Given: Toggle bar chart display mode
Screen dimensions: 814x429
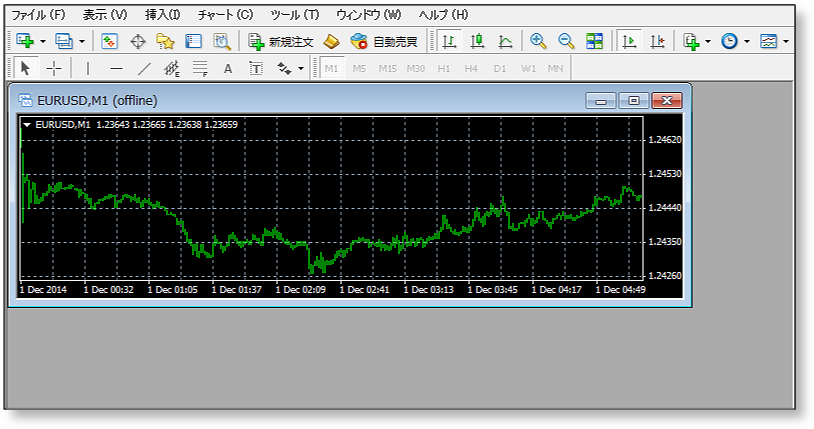Looking at the screenshot, I should (x=450, y=41).
